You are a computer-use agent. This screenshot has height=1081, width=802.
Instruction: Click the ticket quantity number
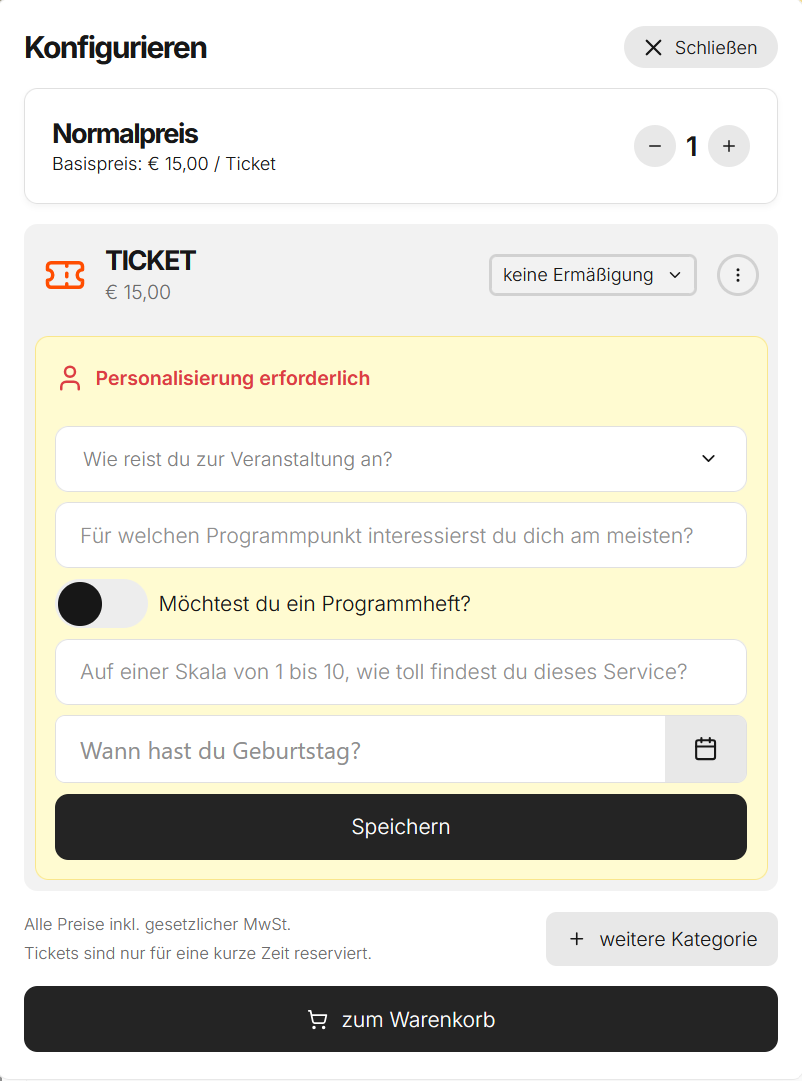coord(692,146)
